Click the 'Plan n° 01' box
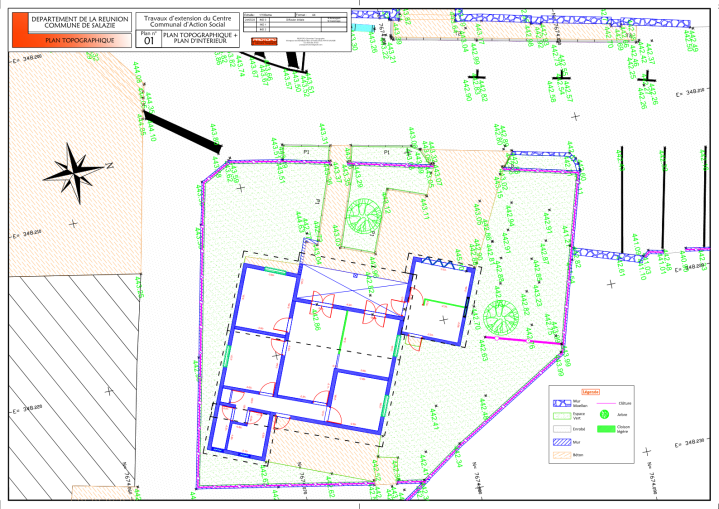Screen dimensions: 719x509 pyautogui.click(x=149, y=39)
